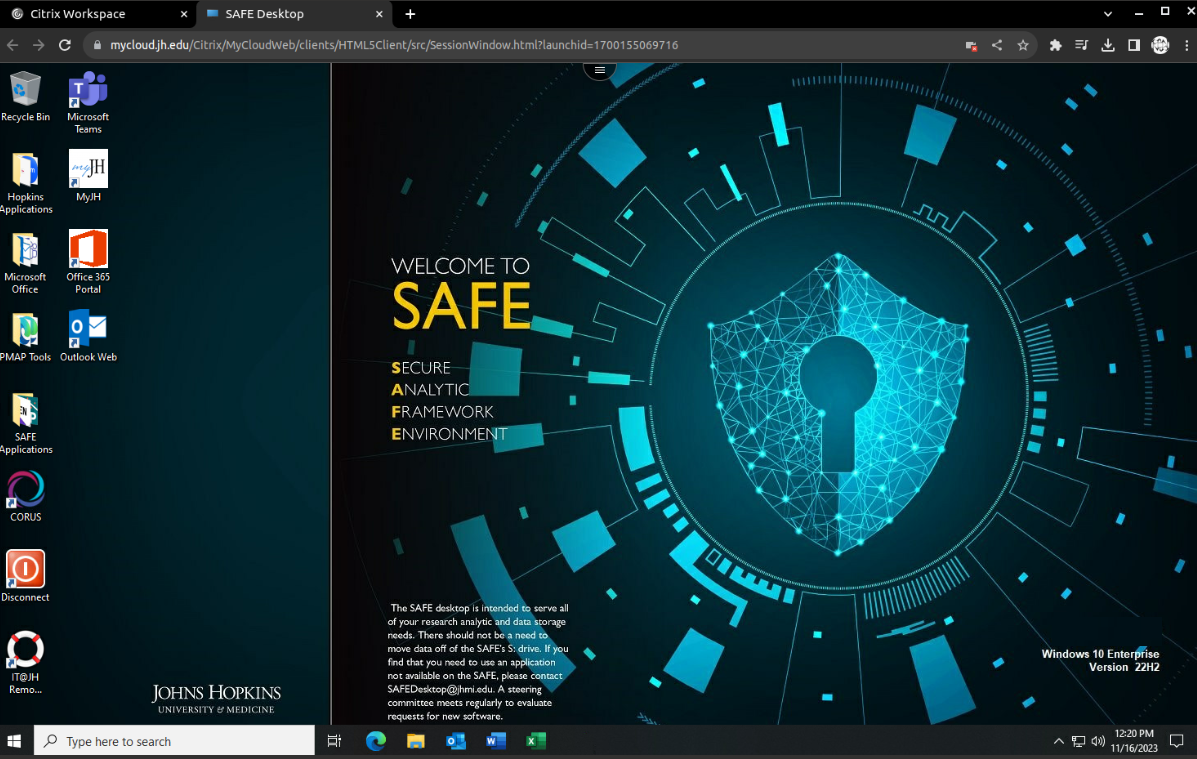Open the Chrome downloads icon

pos(1110,44)
